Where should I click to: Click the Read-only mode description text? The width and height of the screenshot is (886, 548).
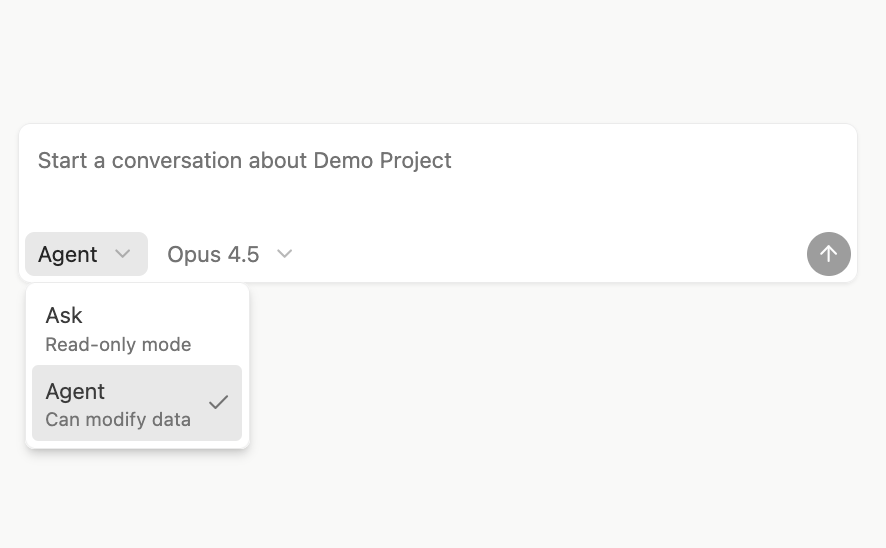(118, 344)
